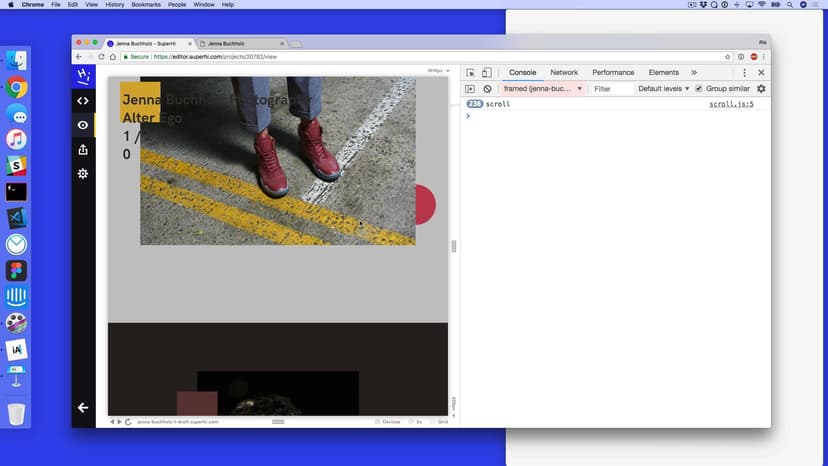Viewport: 828px width, 466px height.
Task: Clear the console with the clear icon
Action: pyautogui.click(x=488, y=89)
